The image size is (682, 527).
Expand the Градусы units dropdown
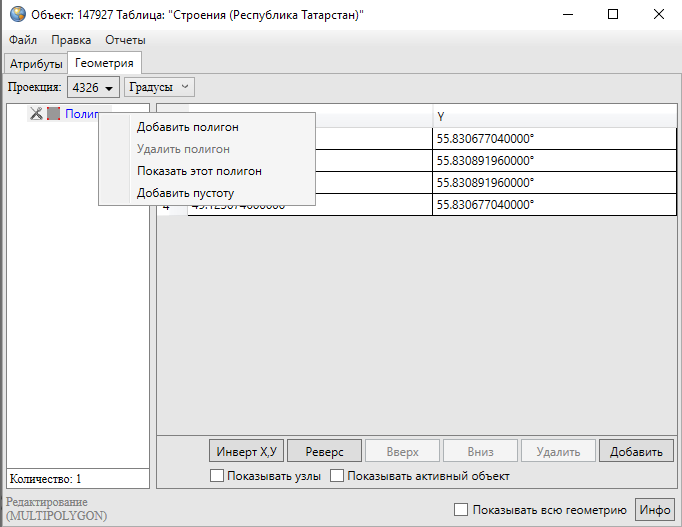(159, 88)
